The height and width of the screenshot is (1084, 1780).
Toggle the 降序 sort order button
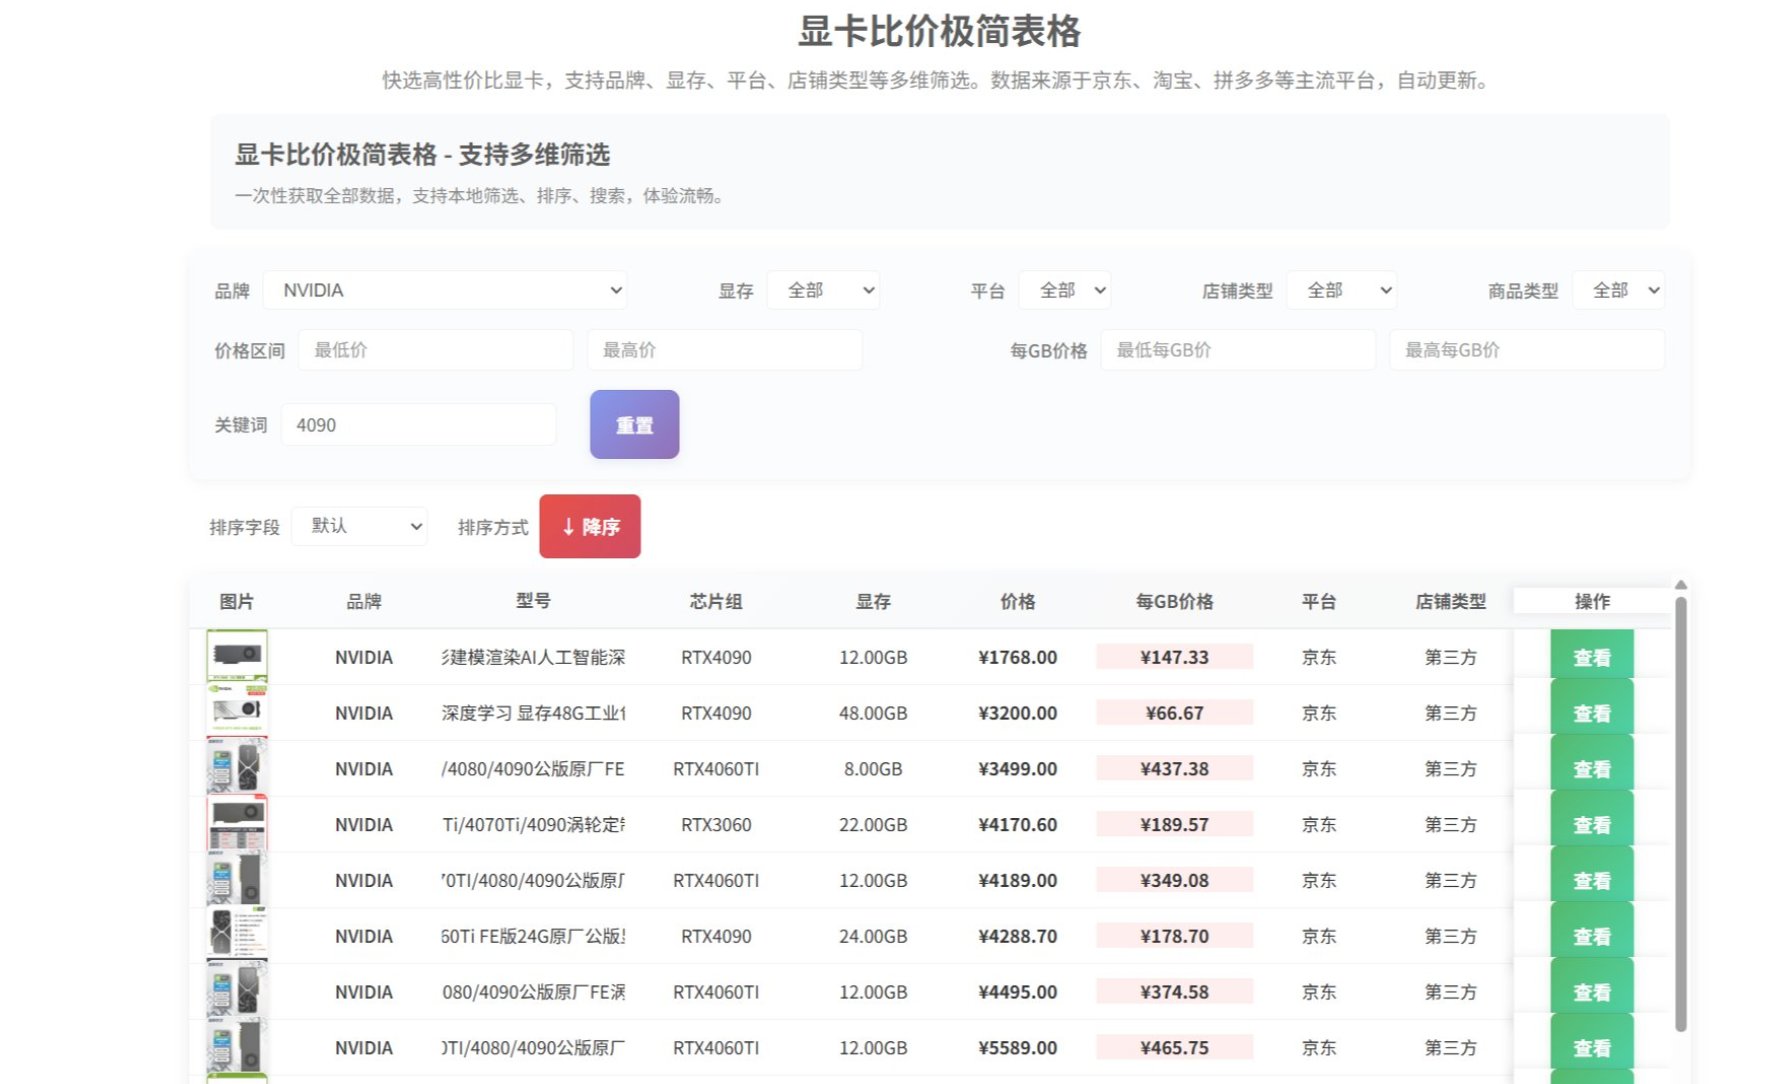click(590, 526)
